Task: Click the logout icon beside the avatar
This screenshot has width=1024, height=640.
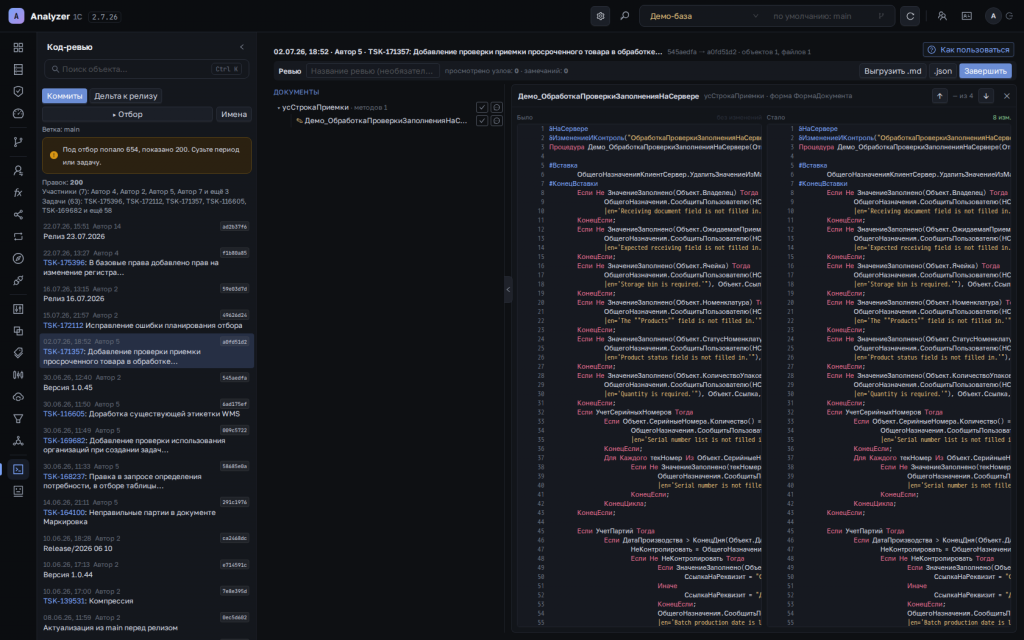Action: click(x=1010, y=16)
